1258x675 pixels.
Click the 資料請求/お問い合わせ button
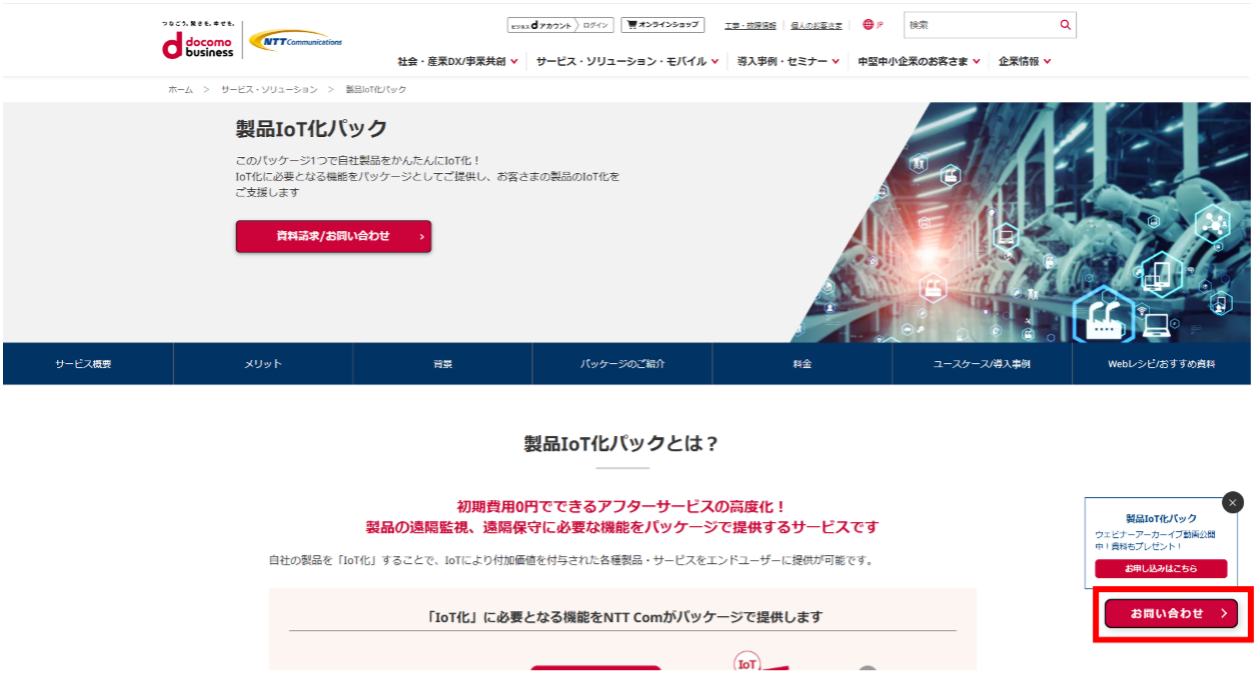pyautogui.click(x=333, y=236)
